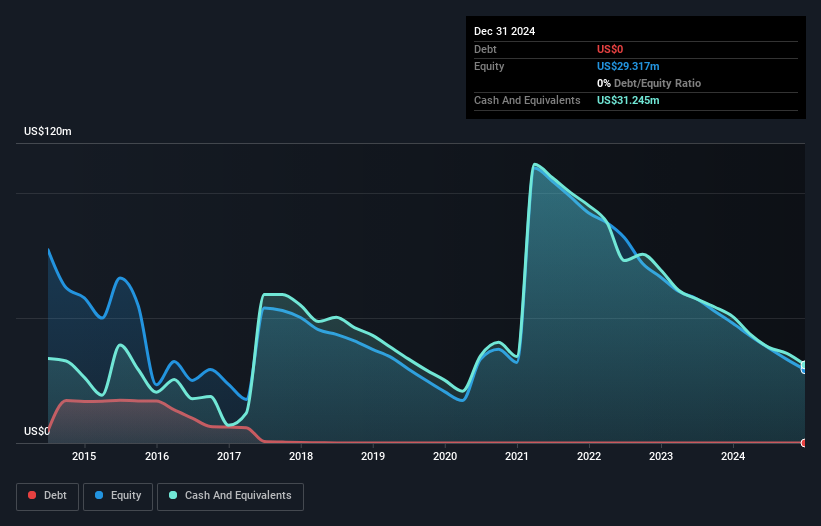Click the teal Cash And Equivalents legend dot

(x=173, y=495)
